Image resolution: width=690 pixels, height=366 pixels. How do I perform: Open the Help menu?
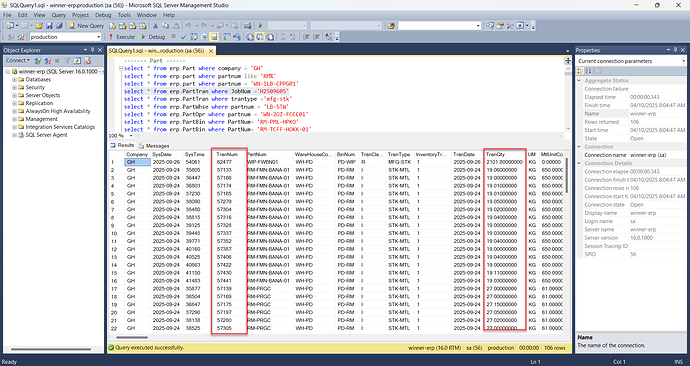[x=169, y=15]
